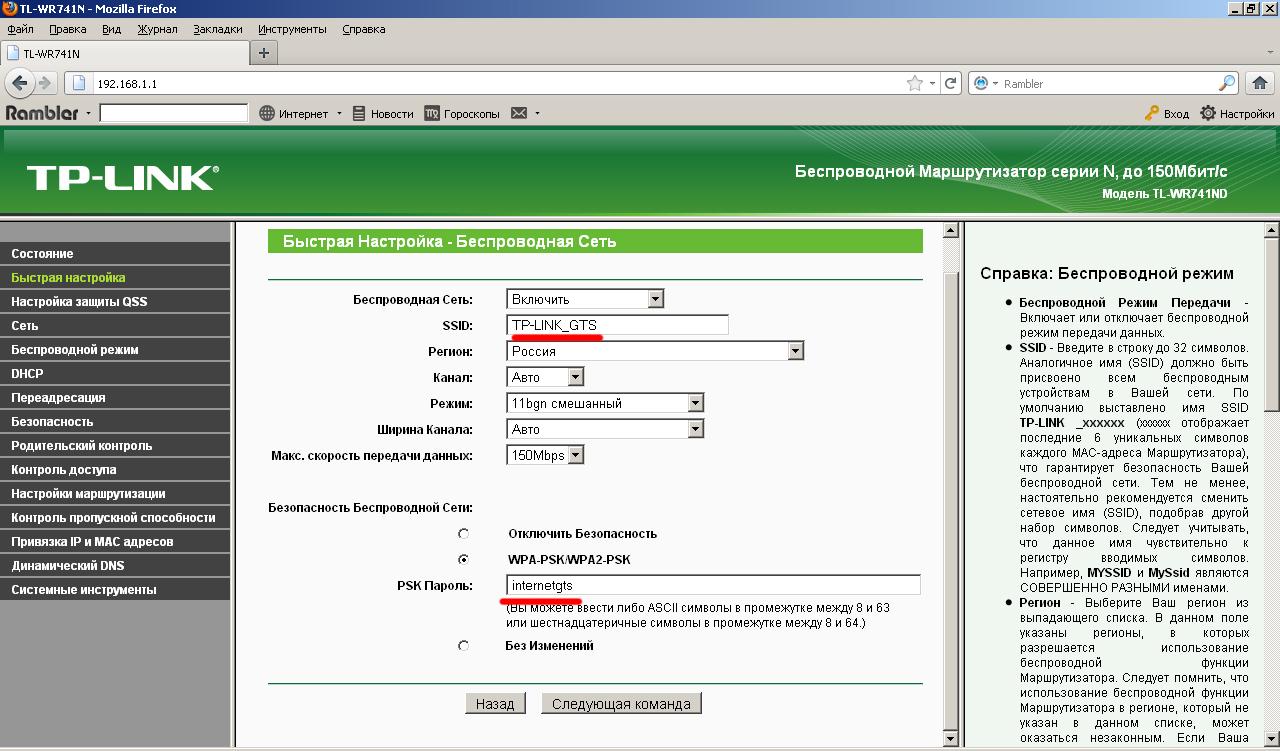Open the Журнал menu
This screenshot has width=1280, height=751.
tap(157, 29)
